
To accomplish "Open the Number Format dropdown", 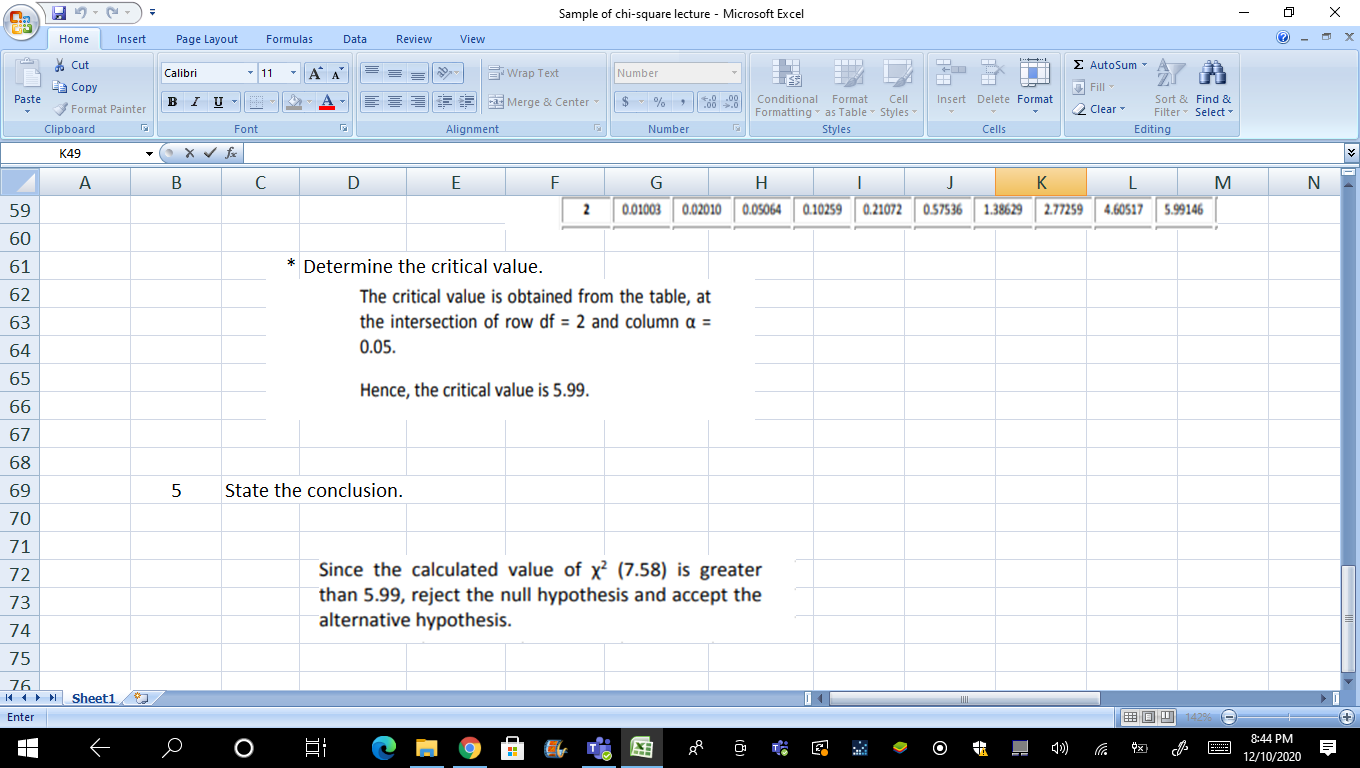I will coord(734,73).
